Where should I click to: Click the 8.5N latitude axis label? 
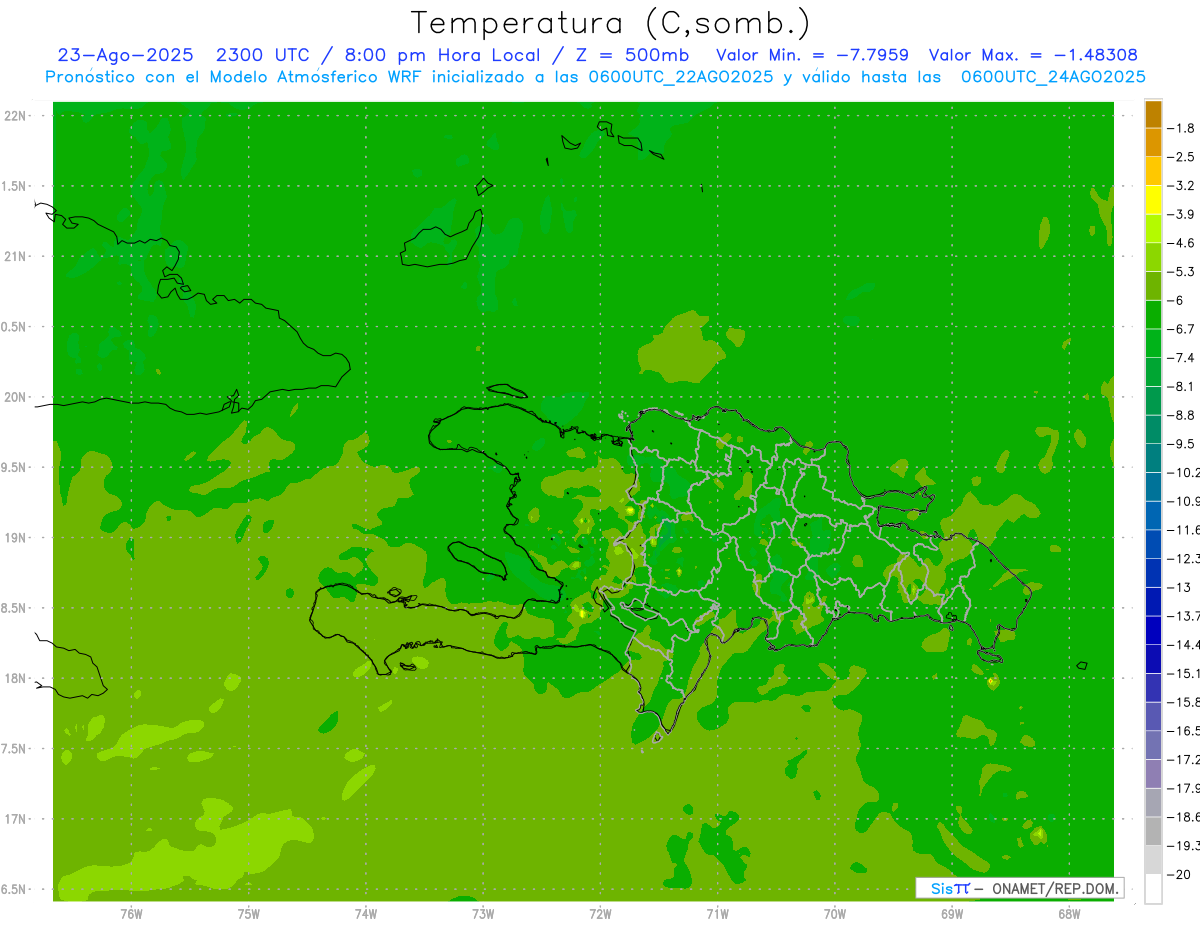click(x=14, y=608)
